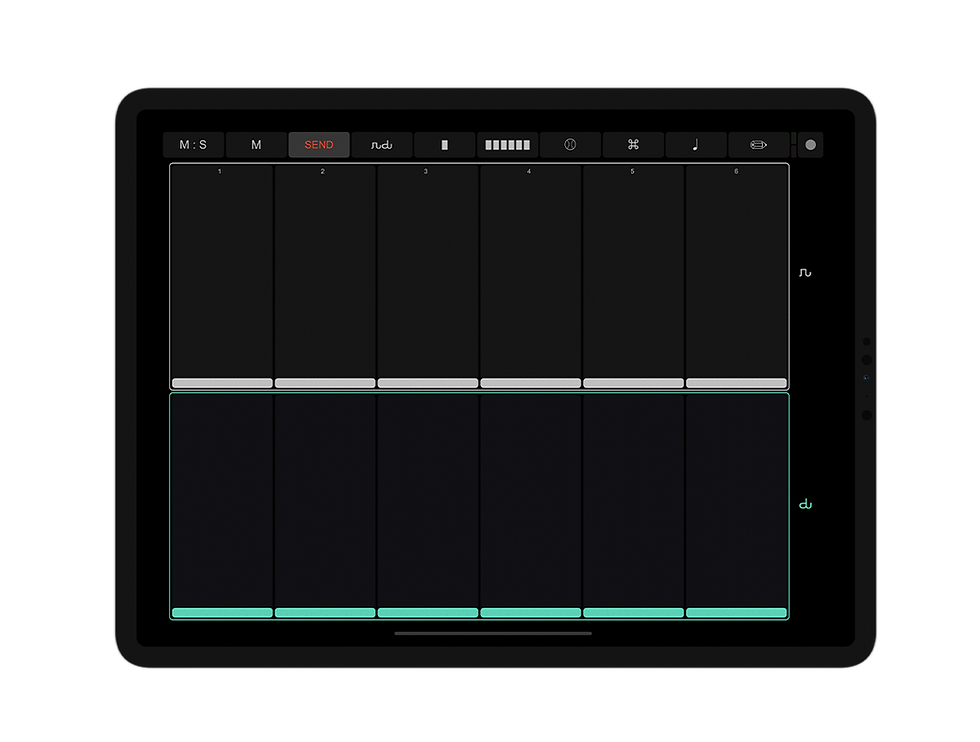Image resolution: width=980 pixels, height=742 pixels.
Task: Open the circular pause-like icon
Action: pyautogui.click(x=570, y=145)
